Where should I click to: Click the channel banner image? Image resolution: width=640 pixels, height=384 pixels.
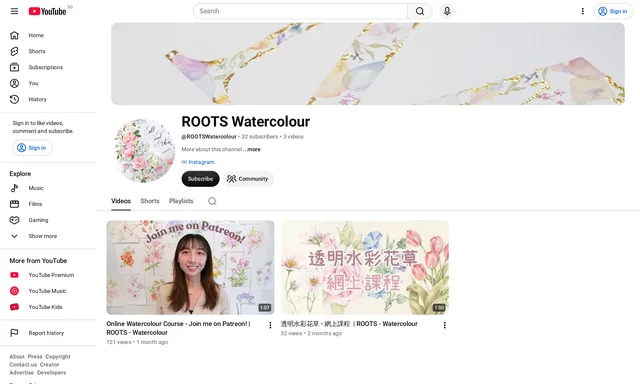coord(368,64)
